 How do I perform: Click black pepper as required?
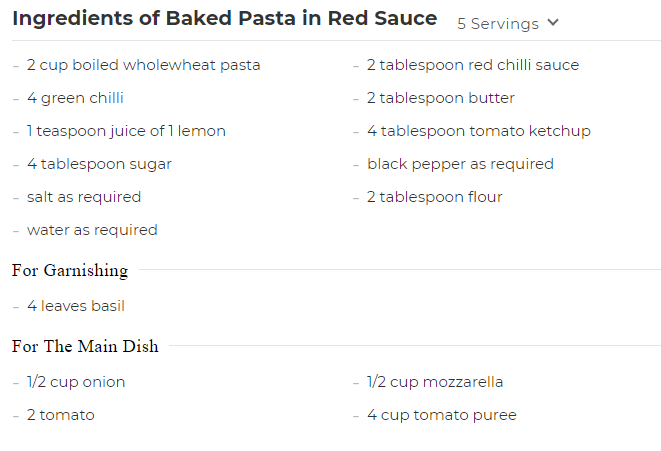[460, 164]
